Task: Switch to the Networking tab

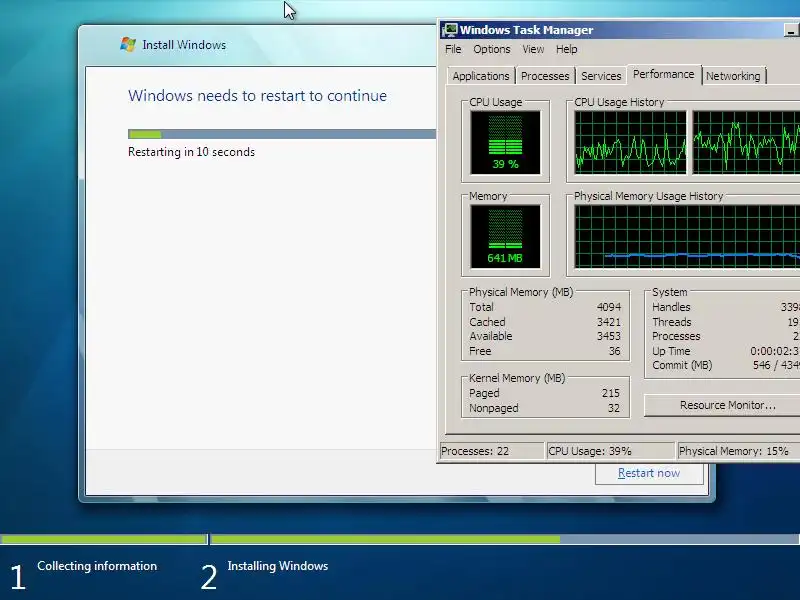Action: (x=733, y=76)
